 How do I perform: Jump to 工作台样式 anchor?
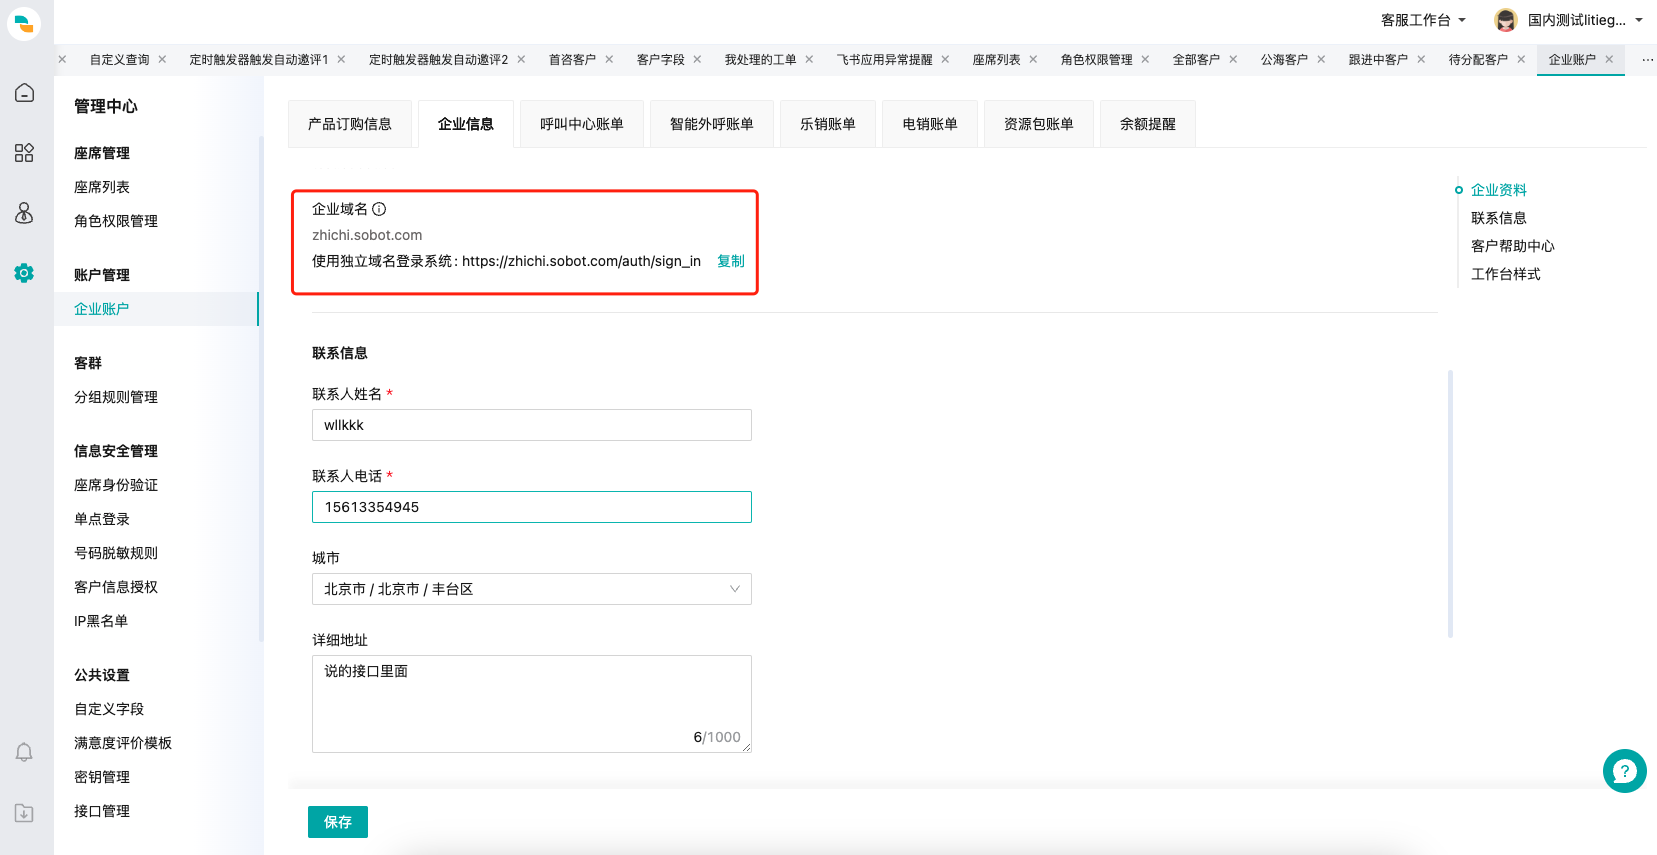coord(1506,274)
